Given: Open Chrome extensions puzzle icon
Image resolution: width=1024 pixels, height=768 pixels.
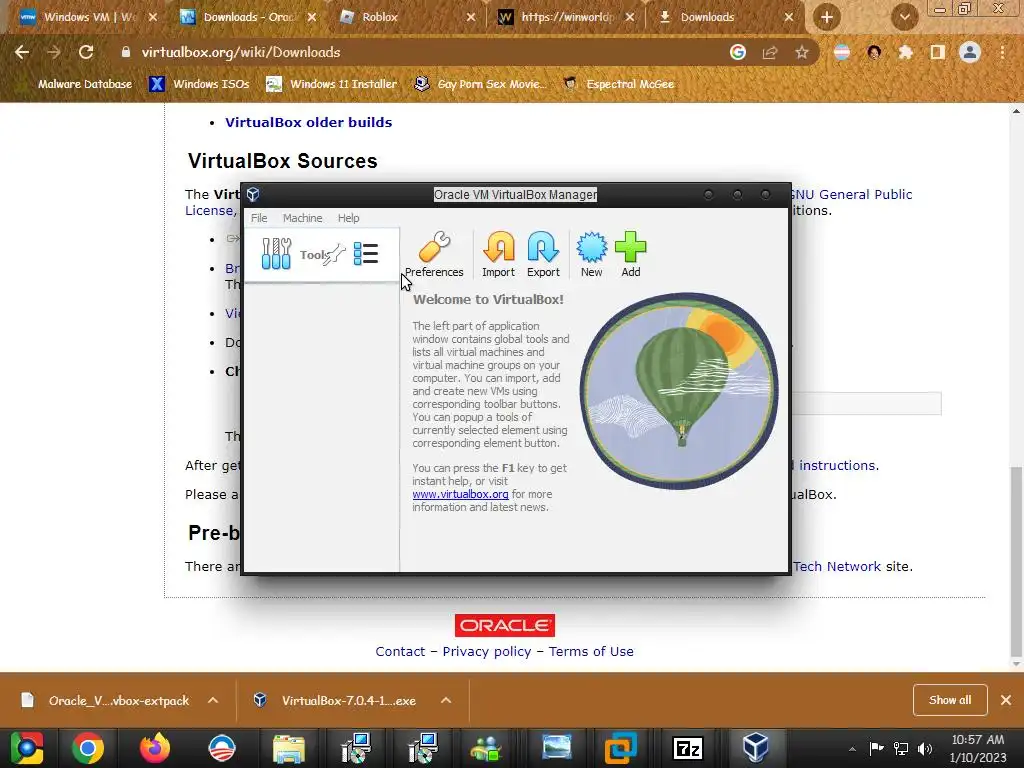Looking at the screenshot, I should point(905,52).
